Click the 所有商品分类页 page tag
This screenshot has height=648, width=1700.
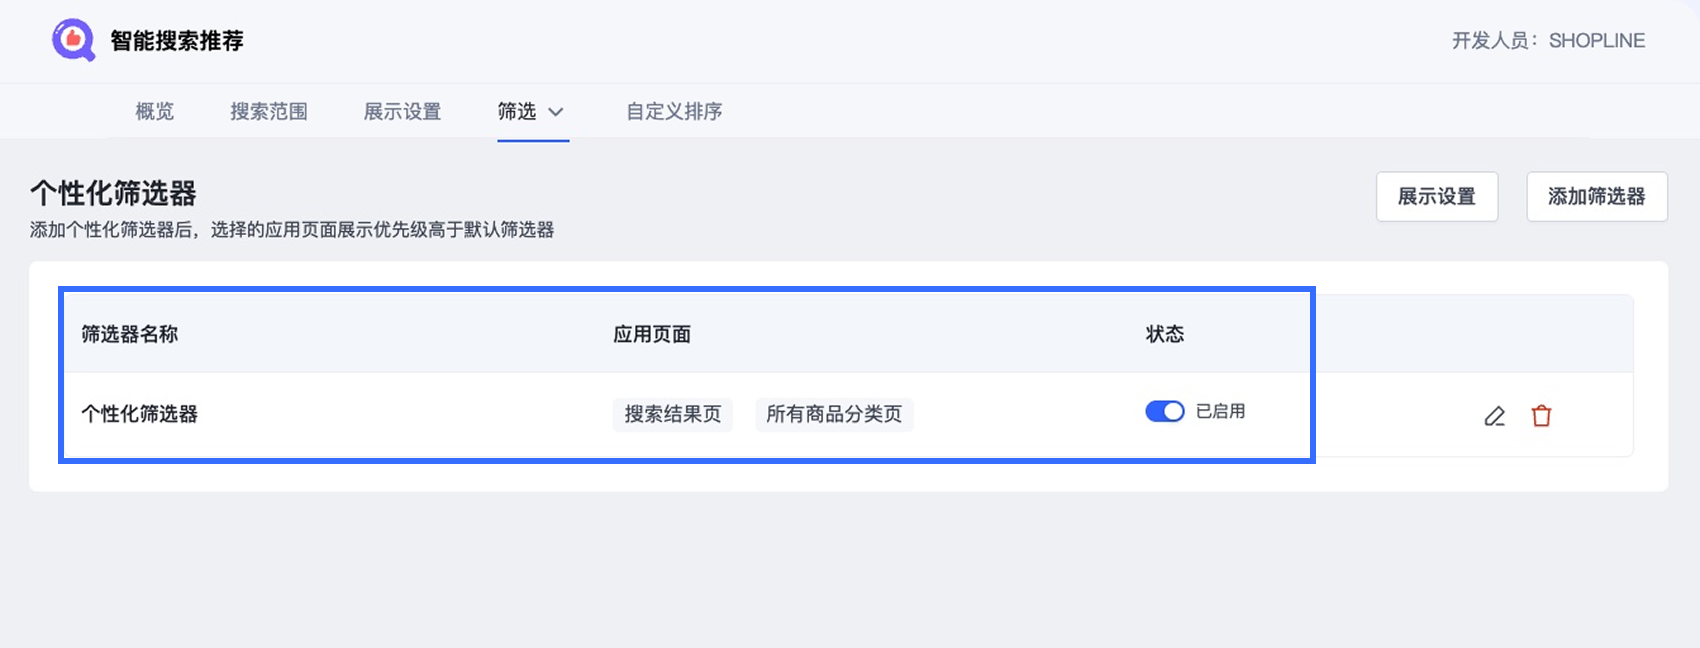834,414
